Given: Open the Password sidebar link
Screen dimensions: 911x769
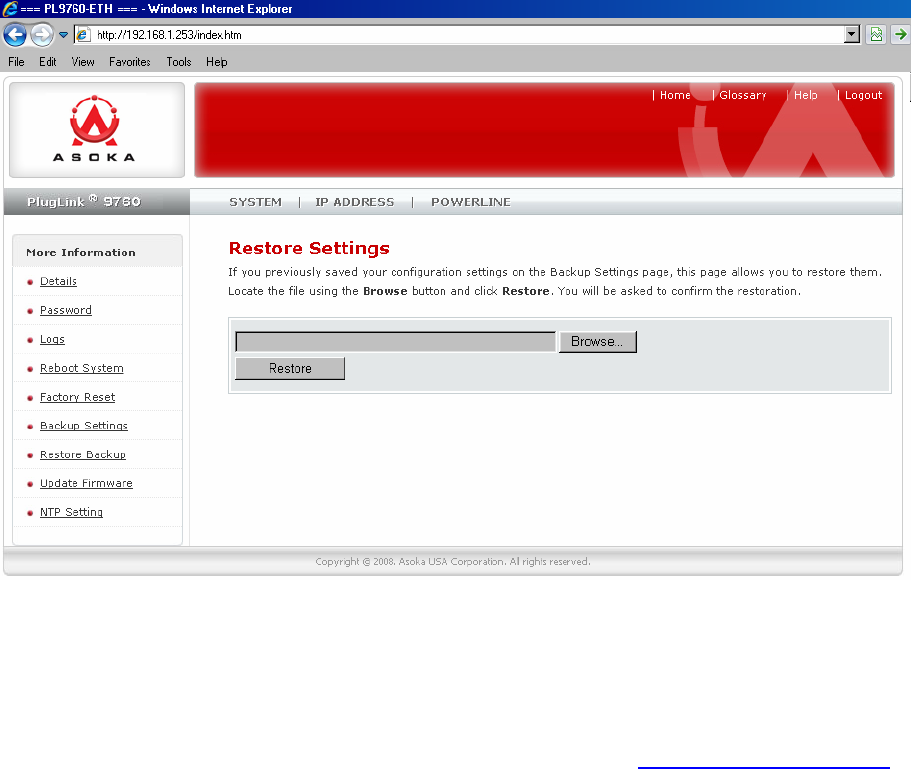Looking at the screenshot, I should coord(66,310).
